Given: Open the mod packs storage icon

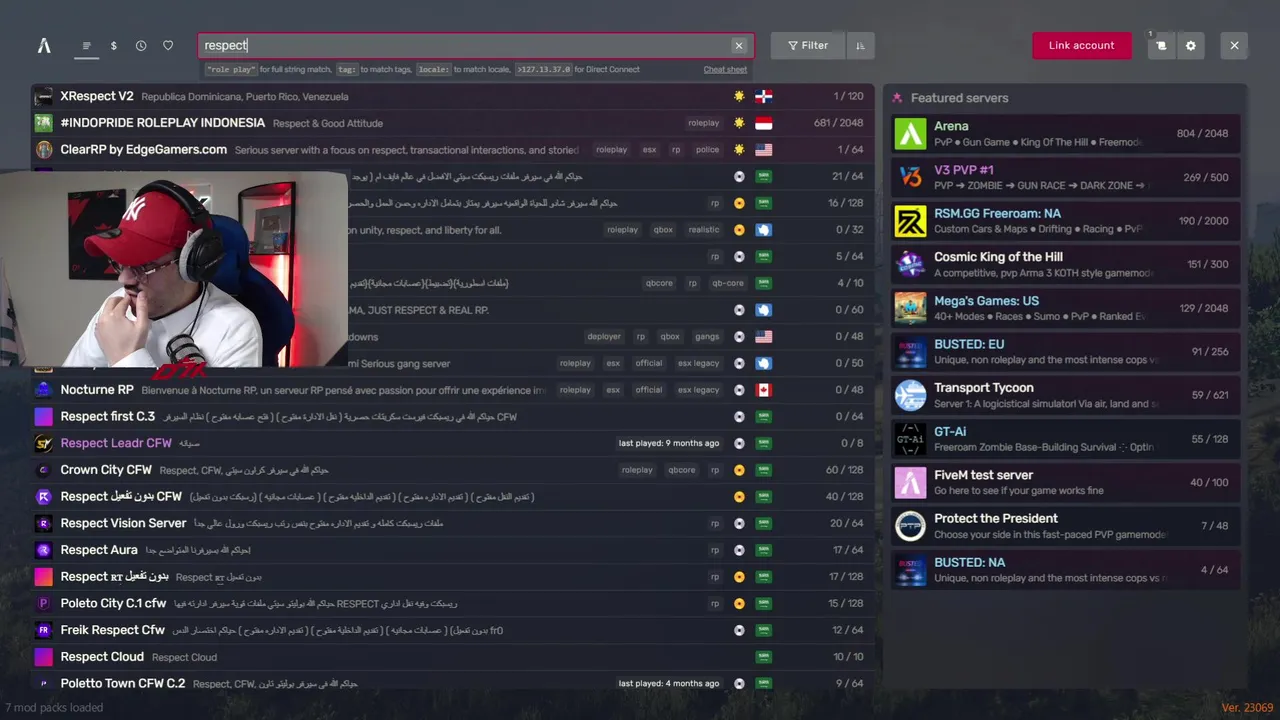Looking at the screenshot, I should [x=1161, y=46].
